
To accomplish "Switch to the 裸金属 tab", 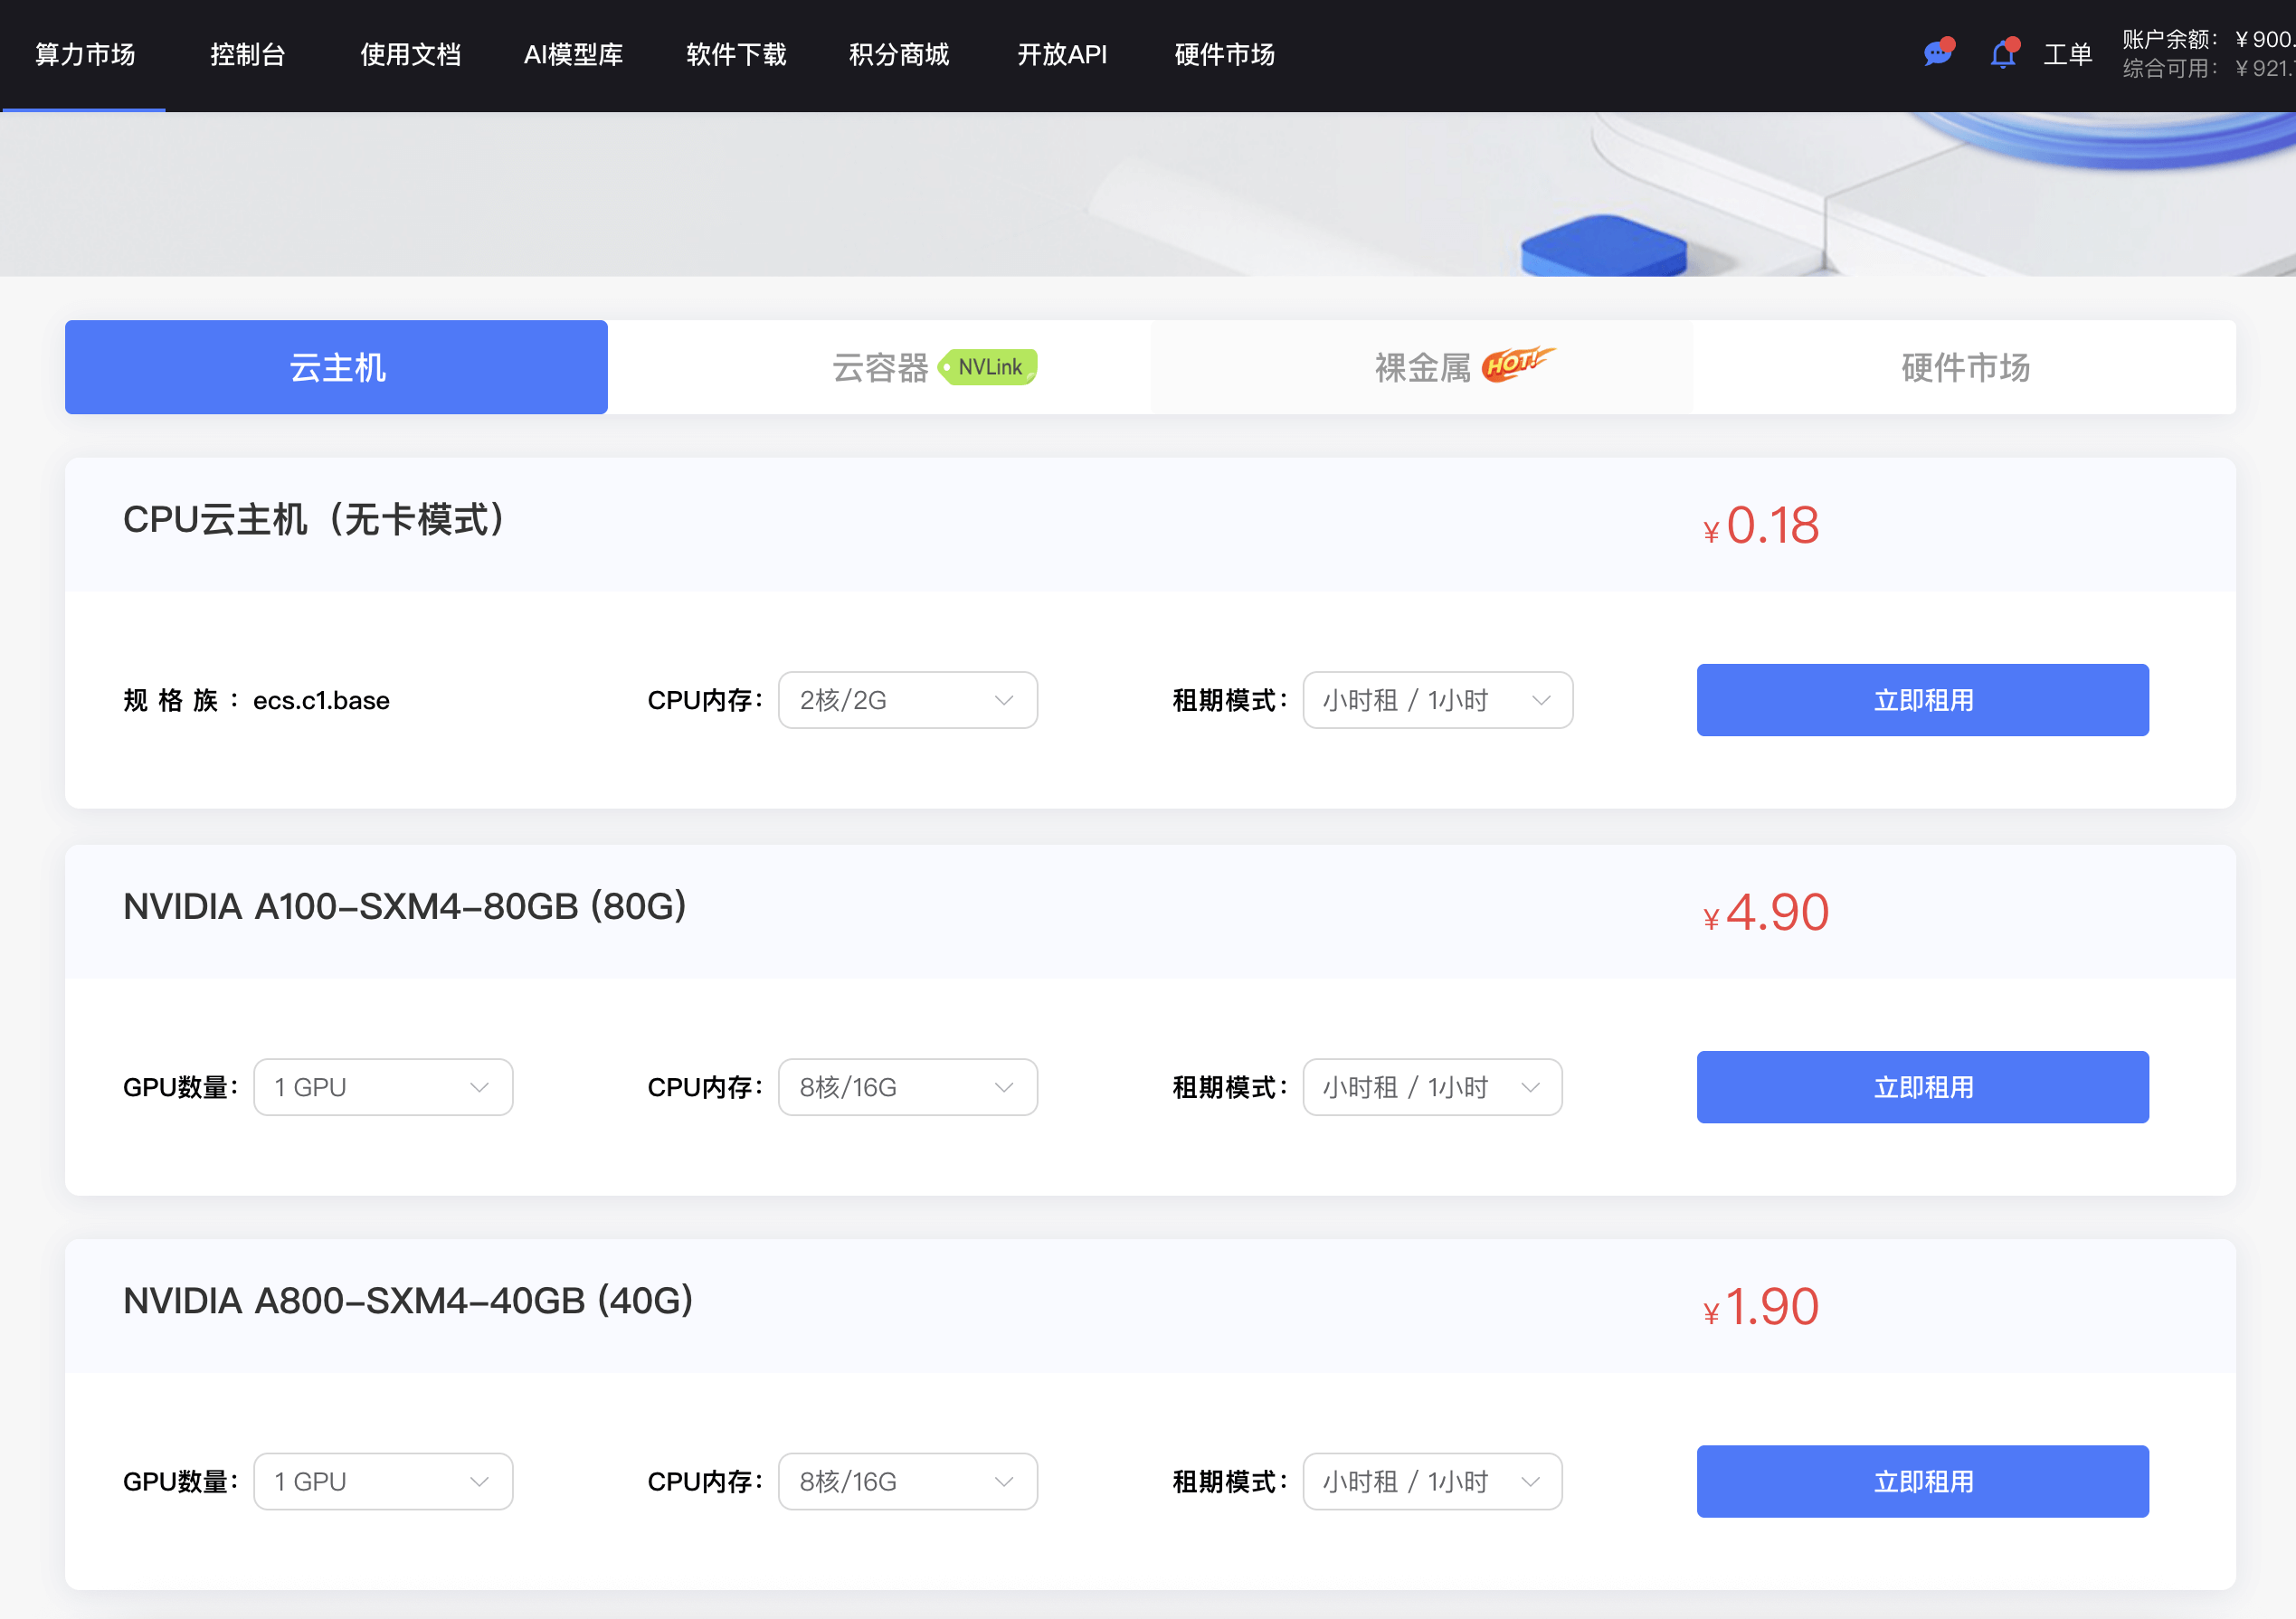I will [1421, 368].
